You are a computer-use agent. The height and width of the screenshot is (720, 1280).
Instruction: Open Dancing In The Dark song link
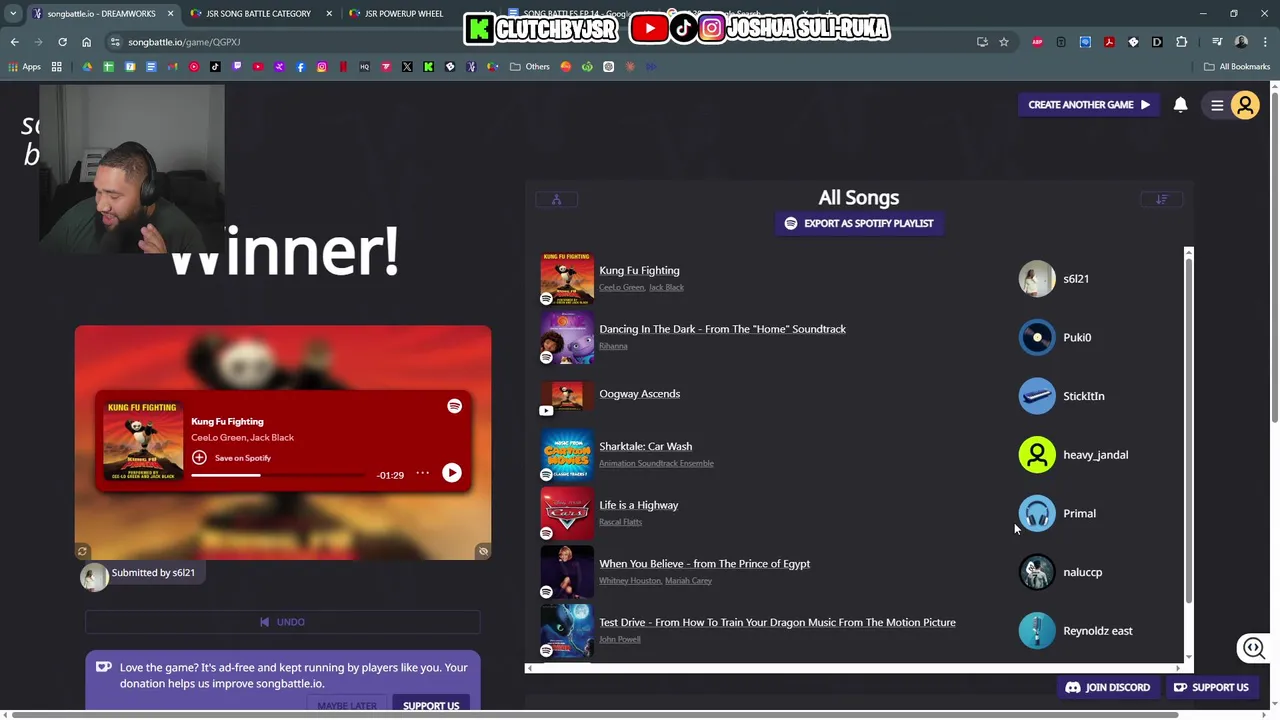pyautogui.click(x=722, y=329)
